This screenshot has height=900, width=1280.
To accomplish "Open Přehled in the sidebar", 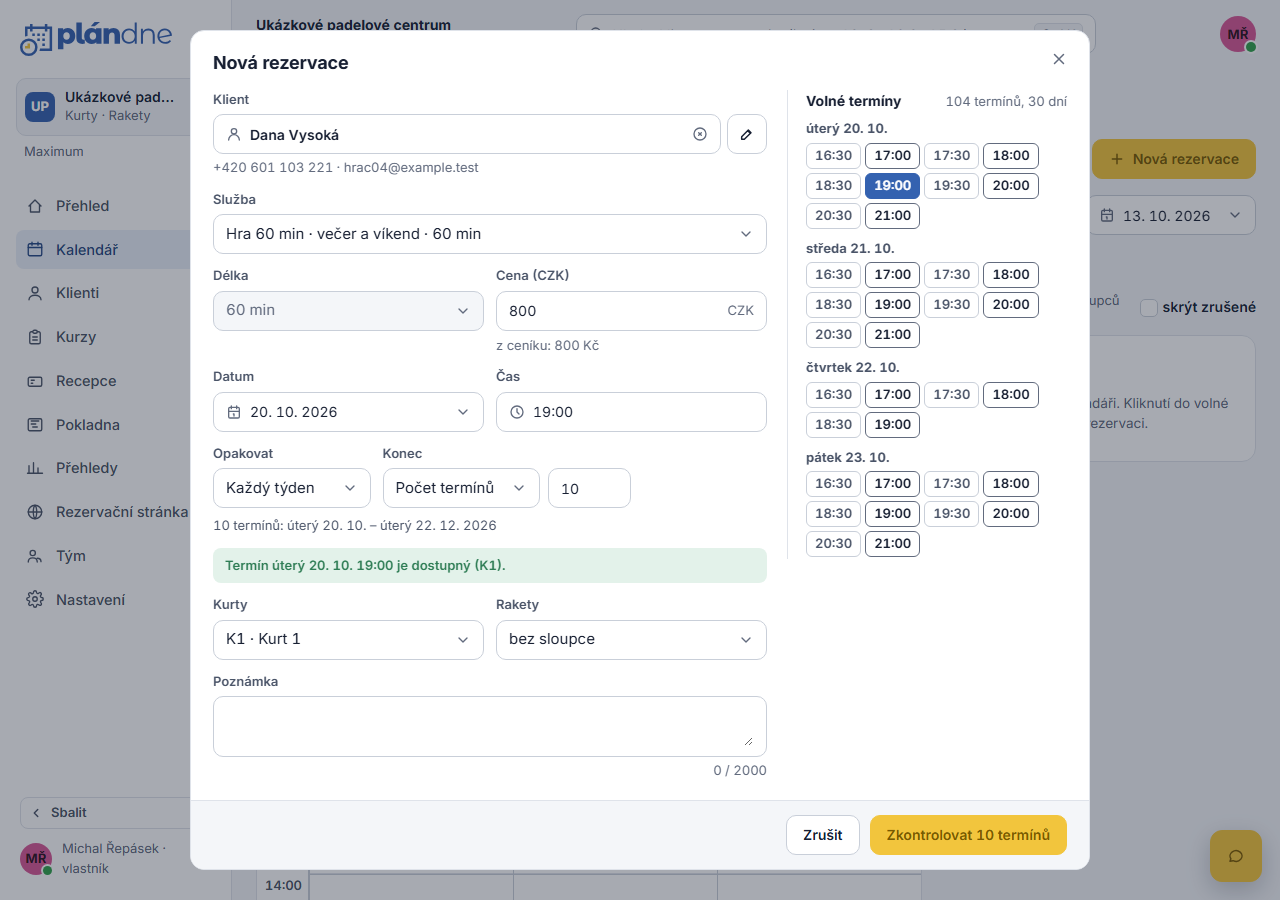I will [x=103, y=206].
